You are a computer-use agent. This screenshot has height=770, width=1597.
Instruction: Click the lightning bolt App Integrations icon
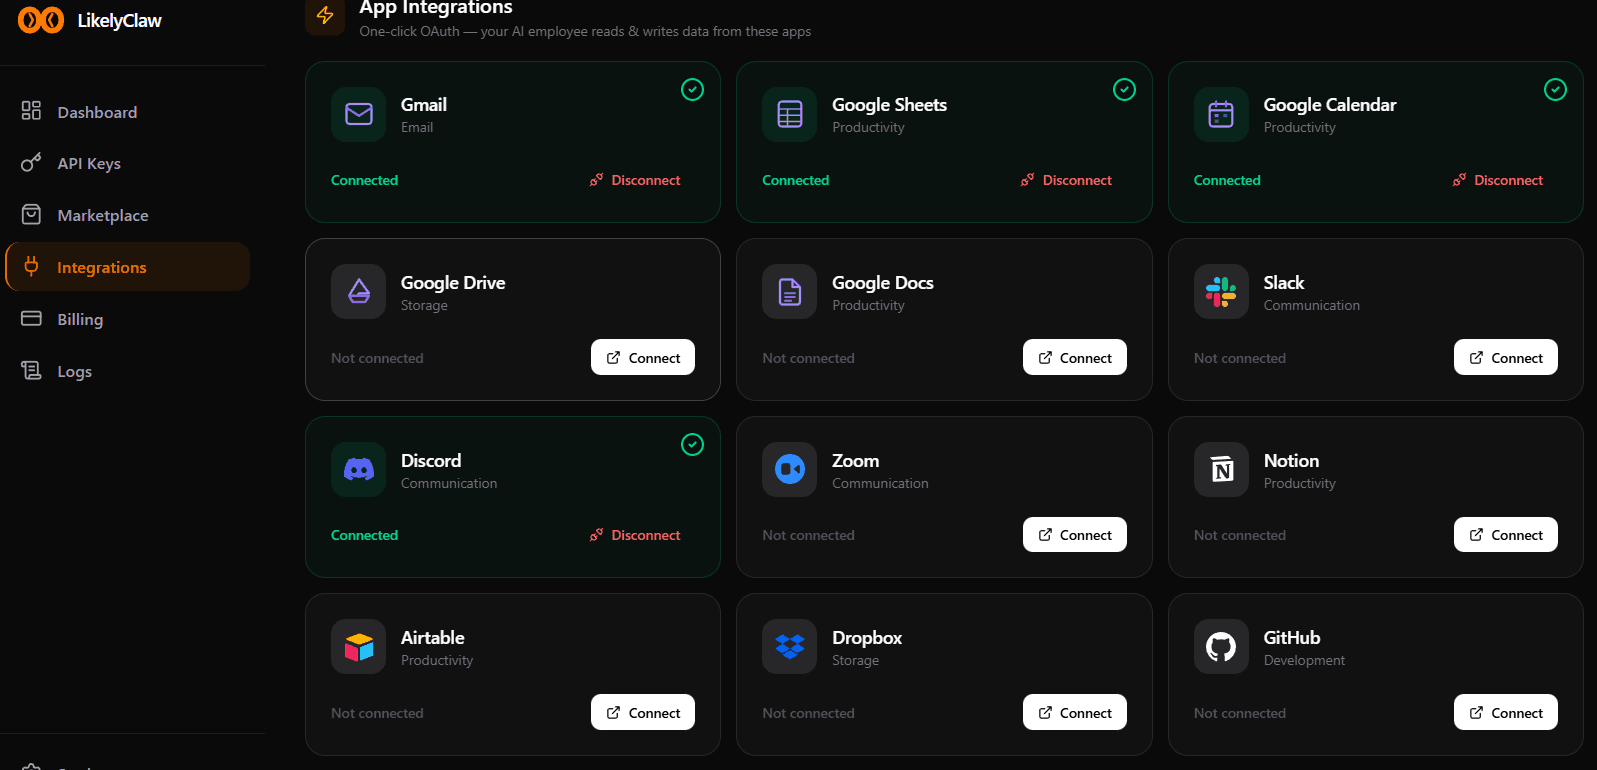point(325,15)
